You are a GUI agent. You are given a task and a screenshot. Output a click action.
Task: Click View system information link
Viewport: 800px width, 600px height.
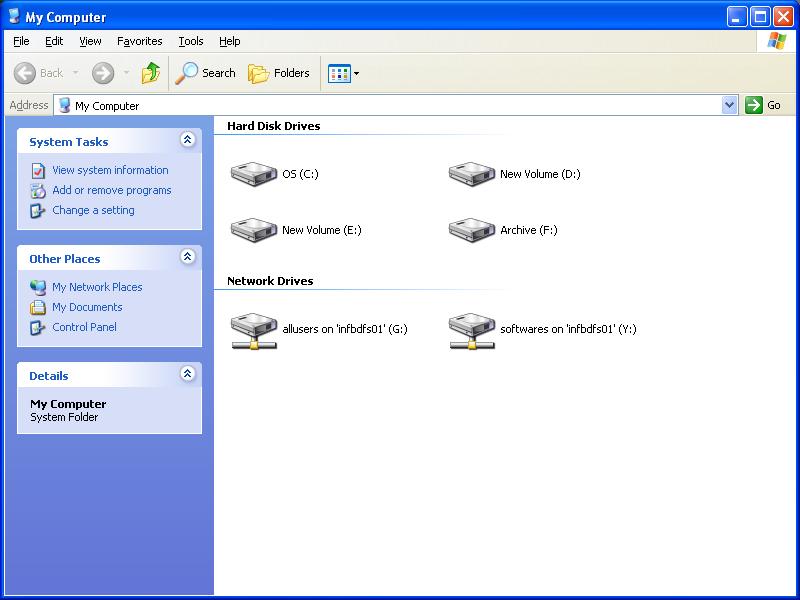[x=110, y=170]
